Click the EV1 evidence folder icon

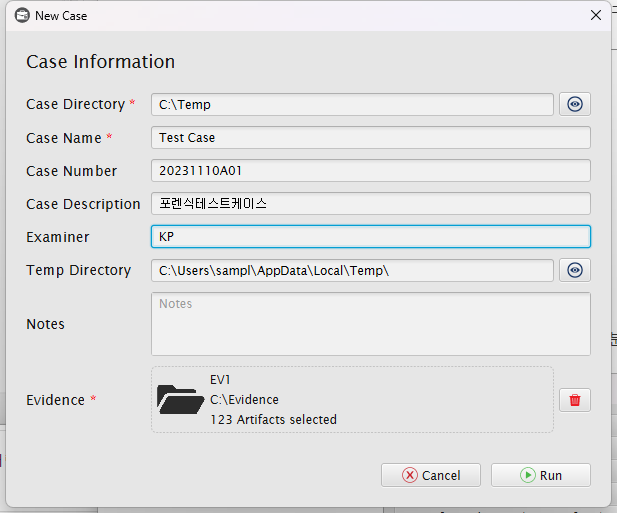180,399
